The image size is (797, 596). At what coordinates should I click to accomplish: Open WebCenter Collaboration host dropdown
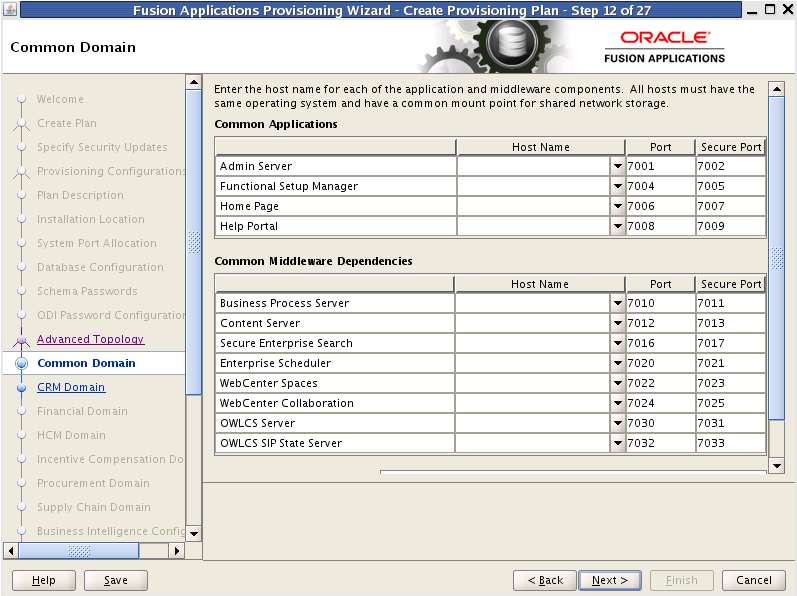coord(618,403)
